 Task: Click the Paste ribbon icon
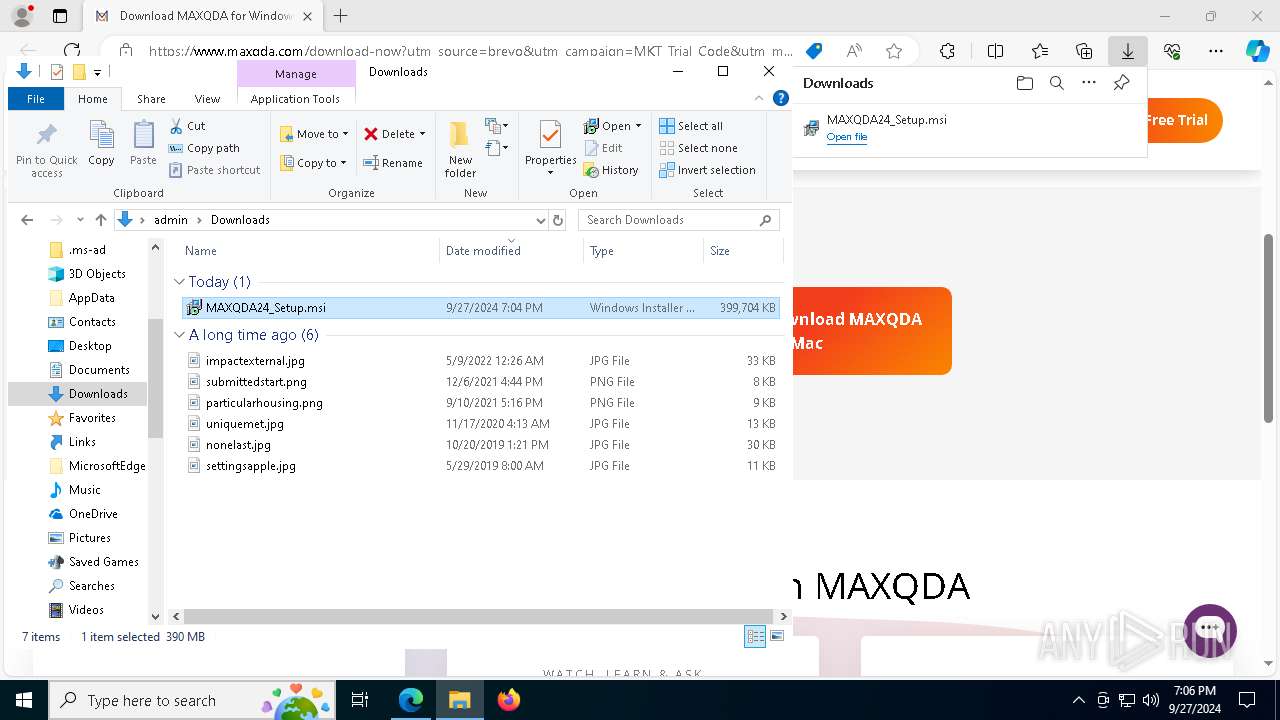pyautogui.click(x=143, y=144)
